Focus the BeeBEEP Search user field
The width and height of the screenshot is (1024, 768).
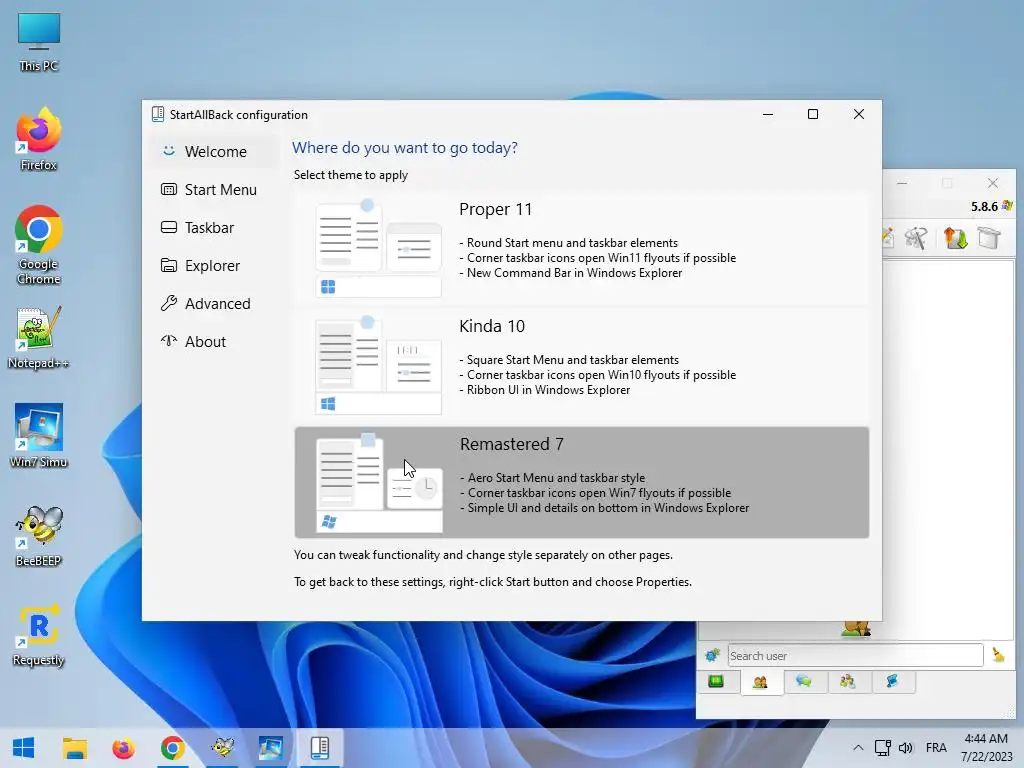(x=856, y=656)
